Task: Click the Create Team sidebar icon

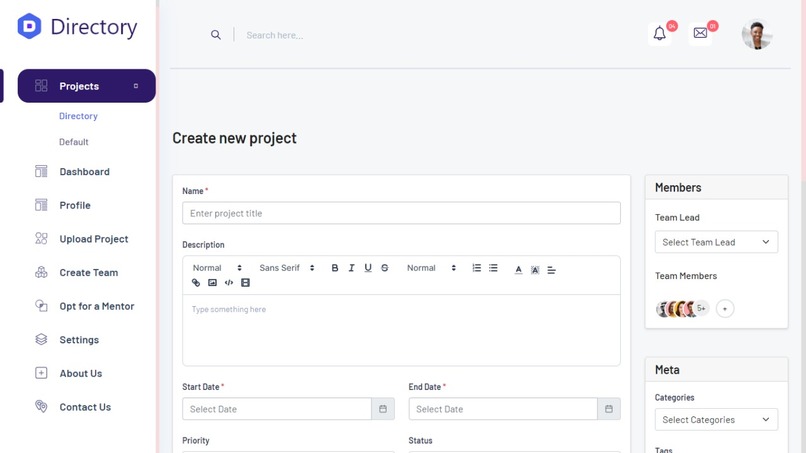Action: coord(41,272)
